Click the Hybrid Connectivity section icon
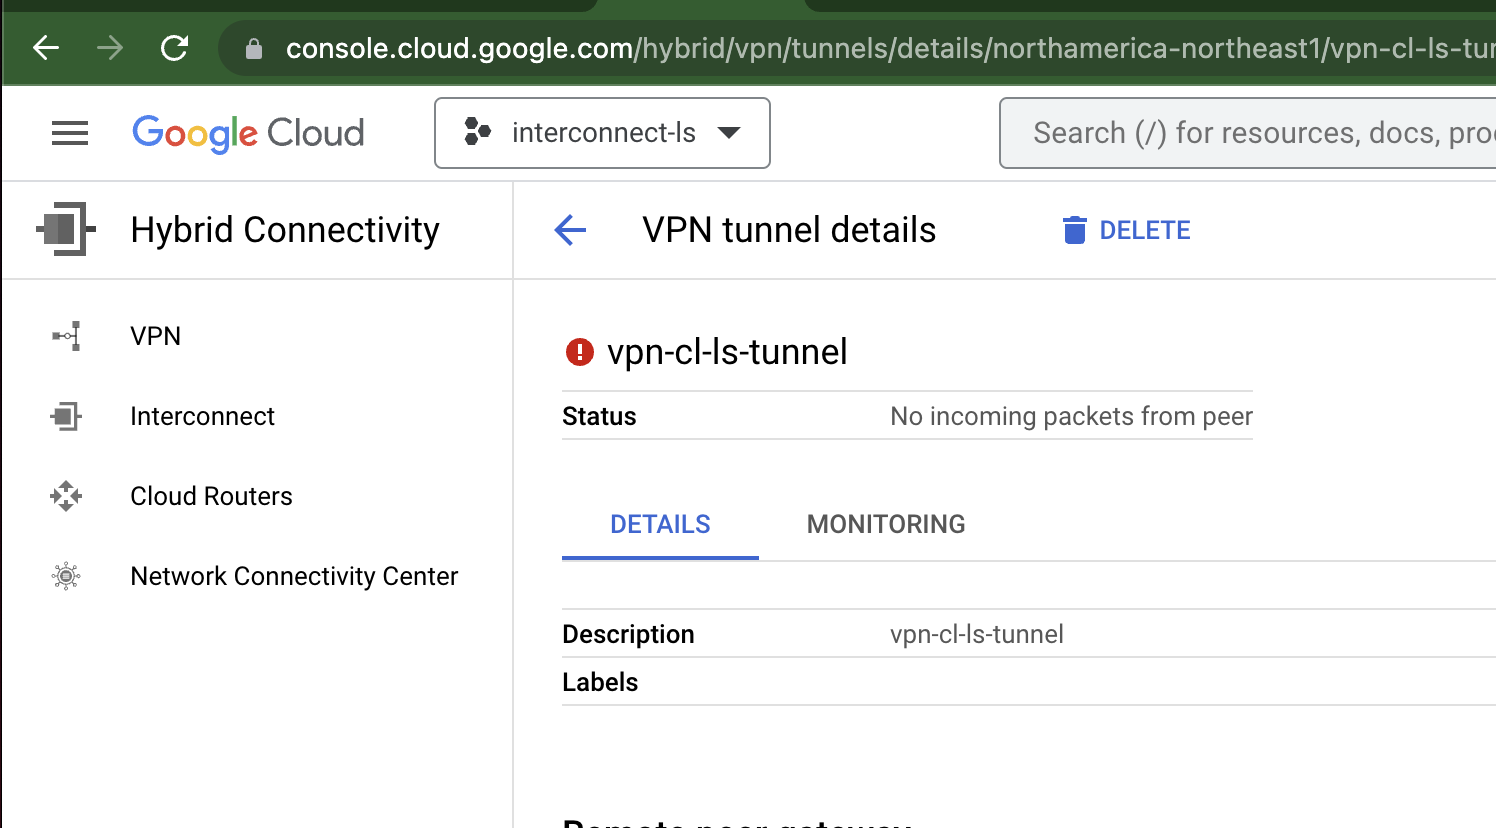Screen dimensions: 1496x828 [64, 229]
